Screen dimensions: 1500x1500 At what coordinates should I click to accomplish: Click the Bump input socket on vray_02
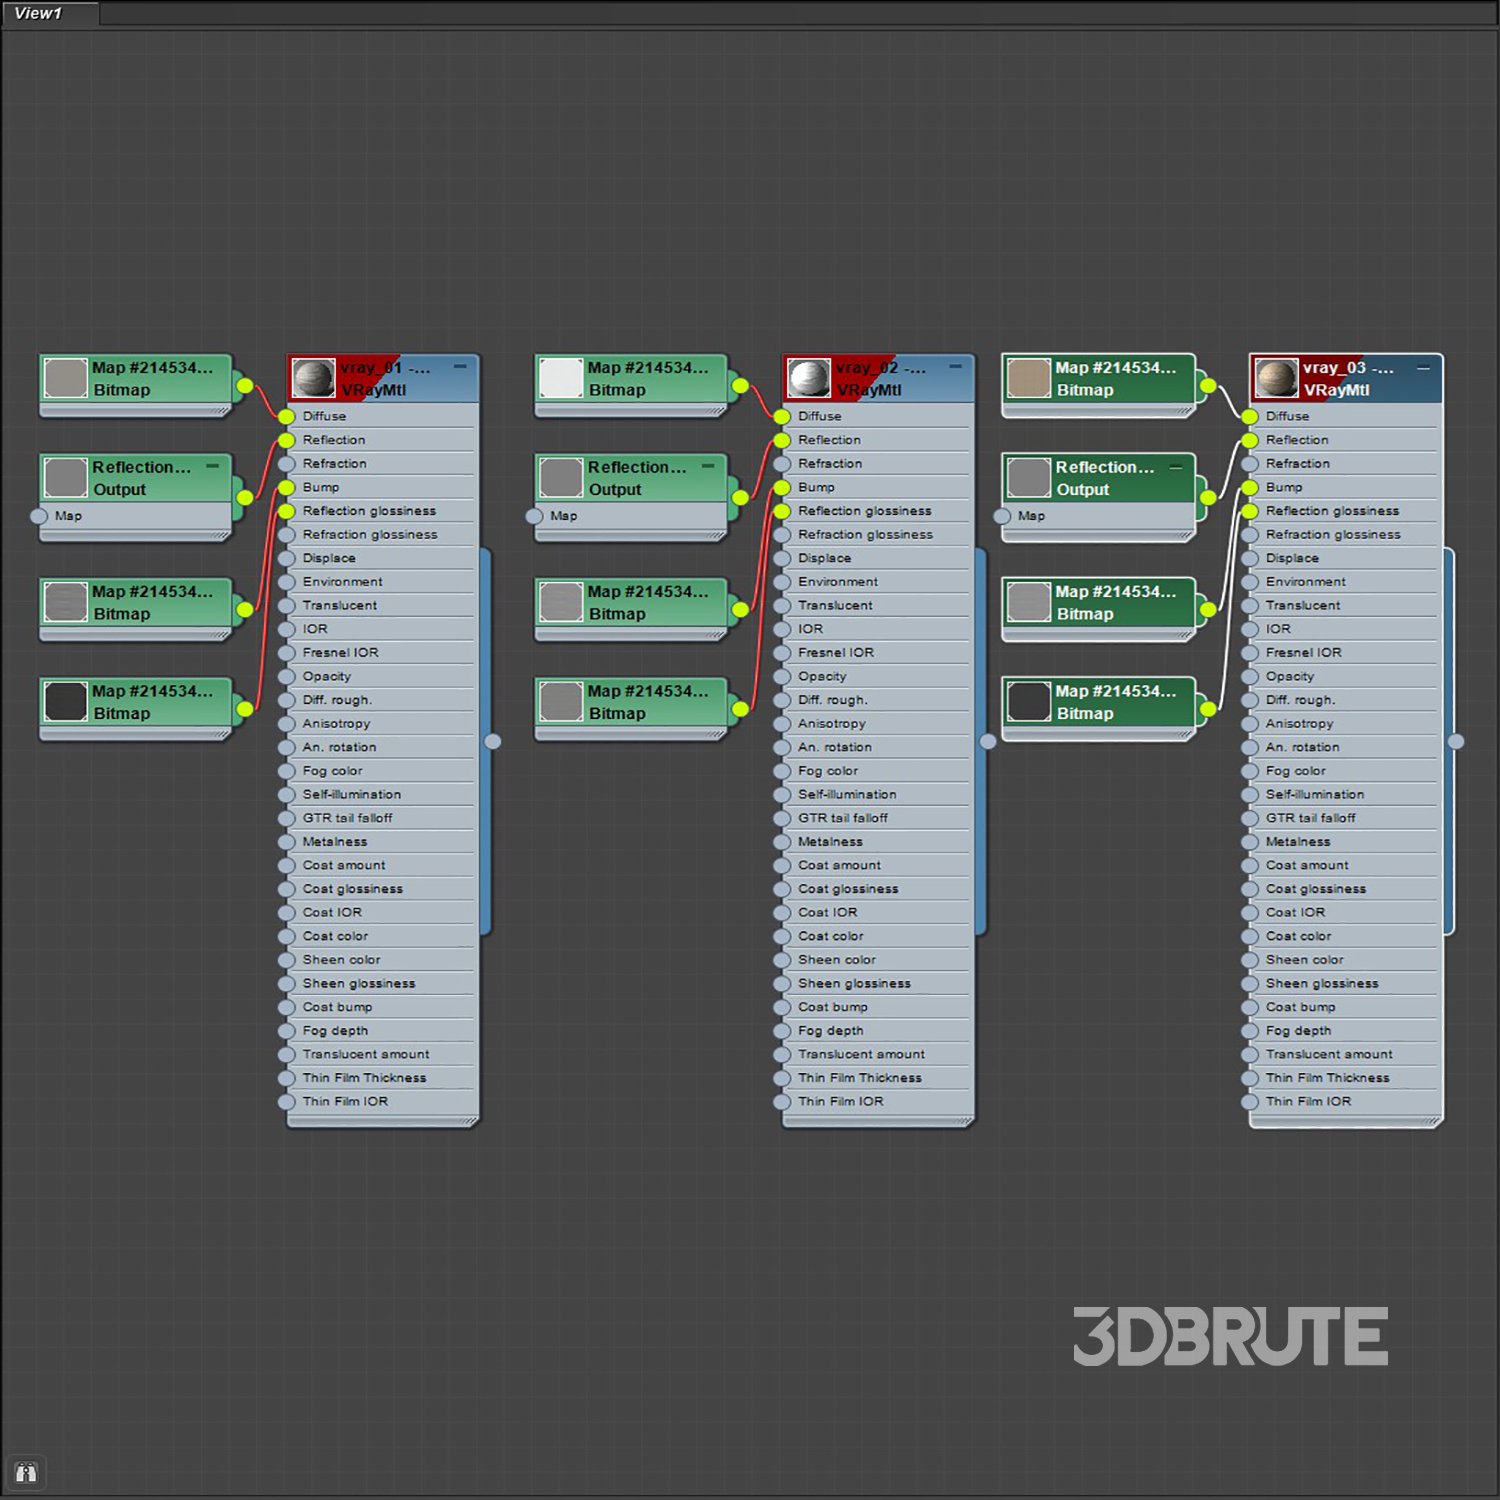pos(782,488)
